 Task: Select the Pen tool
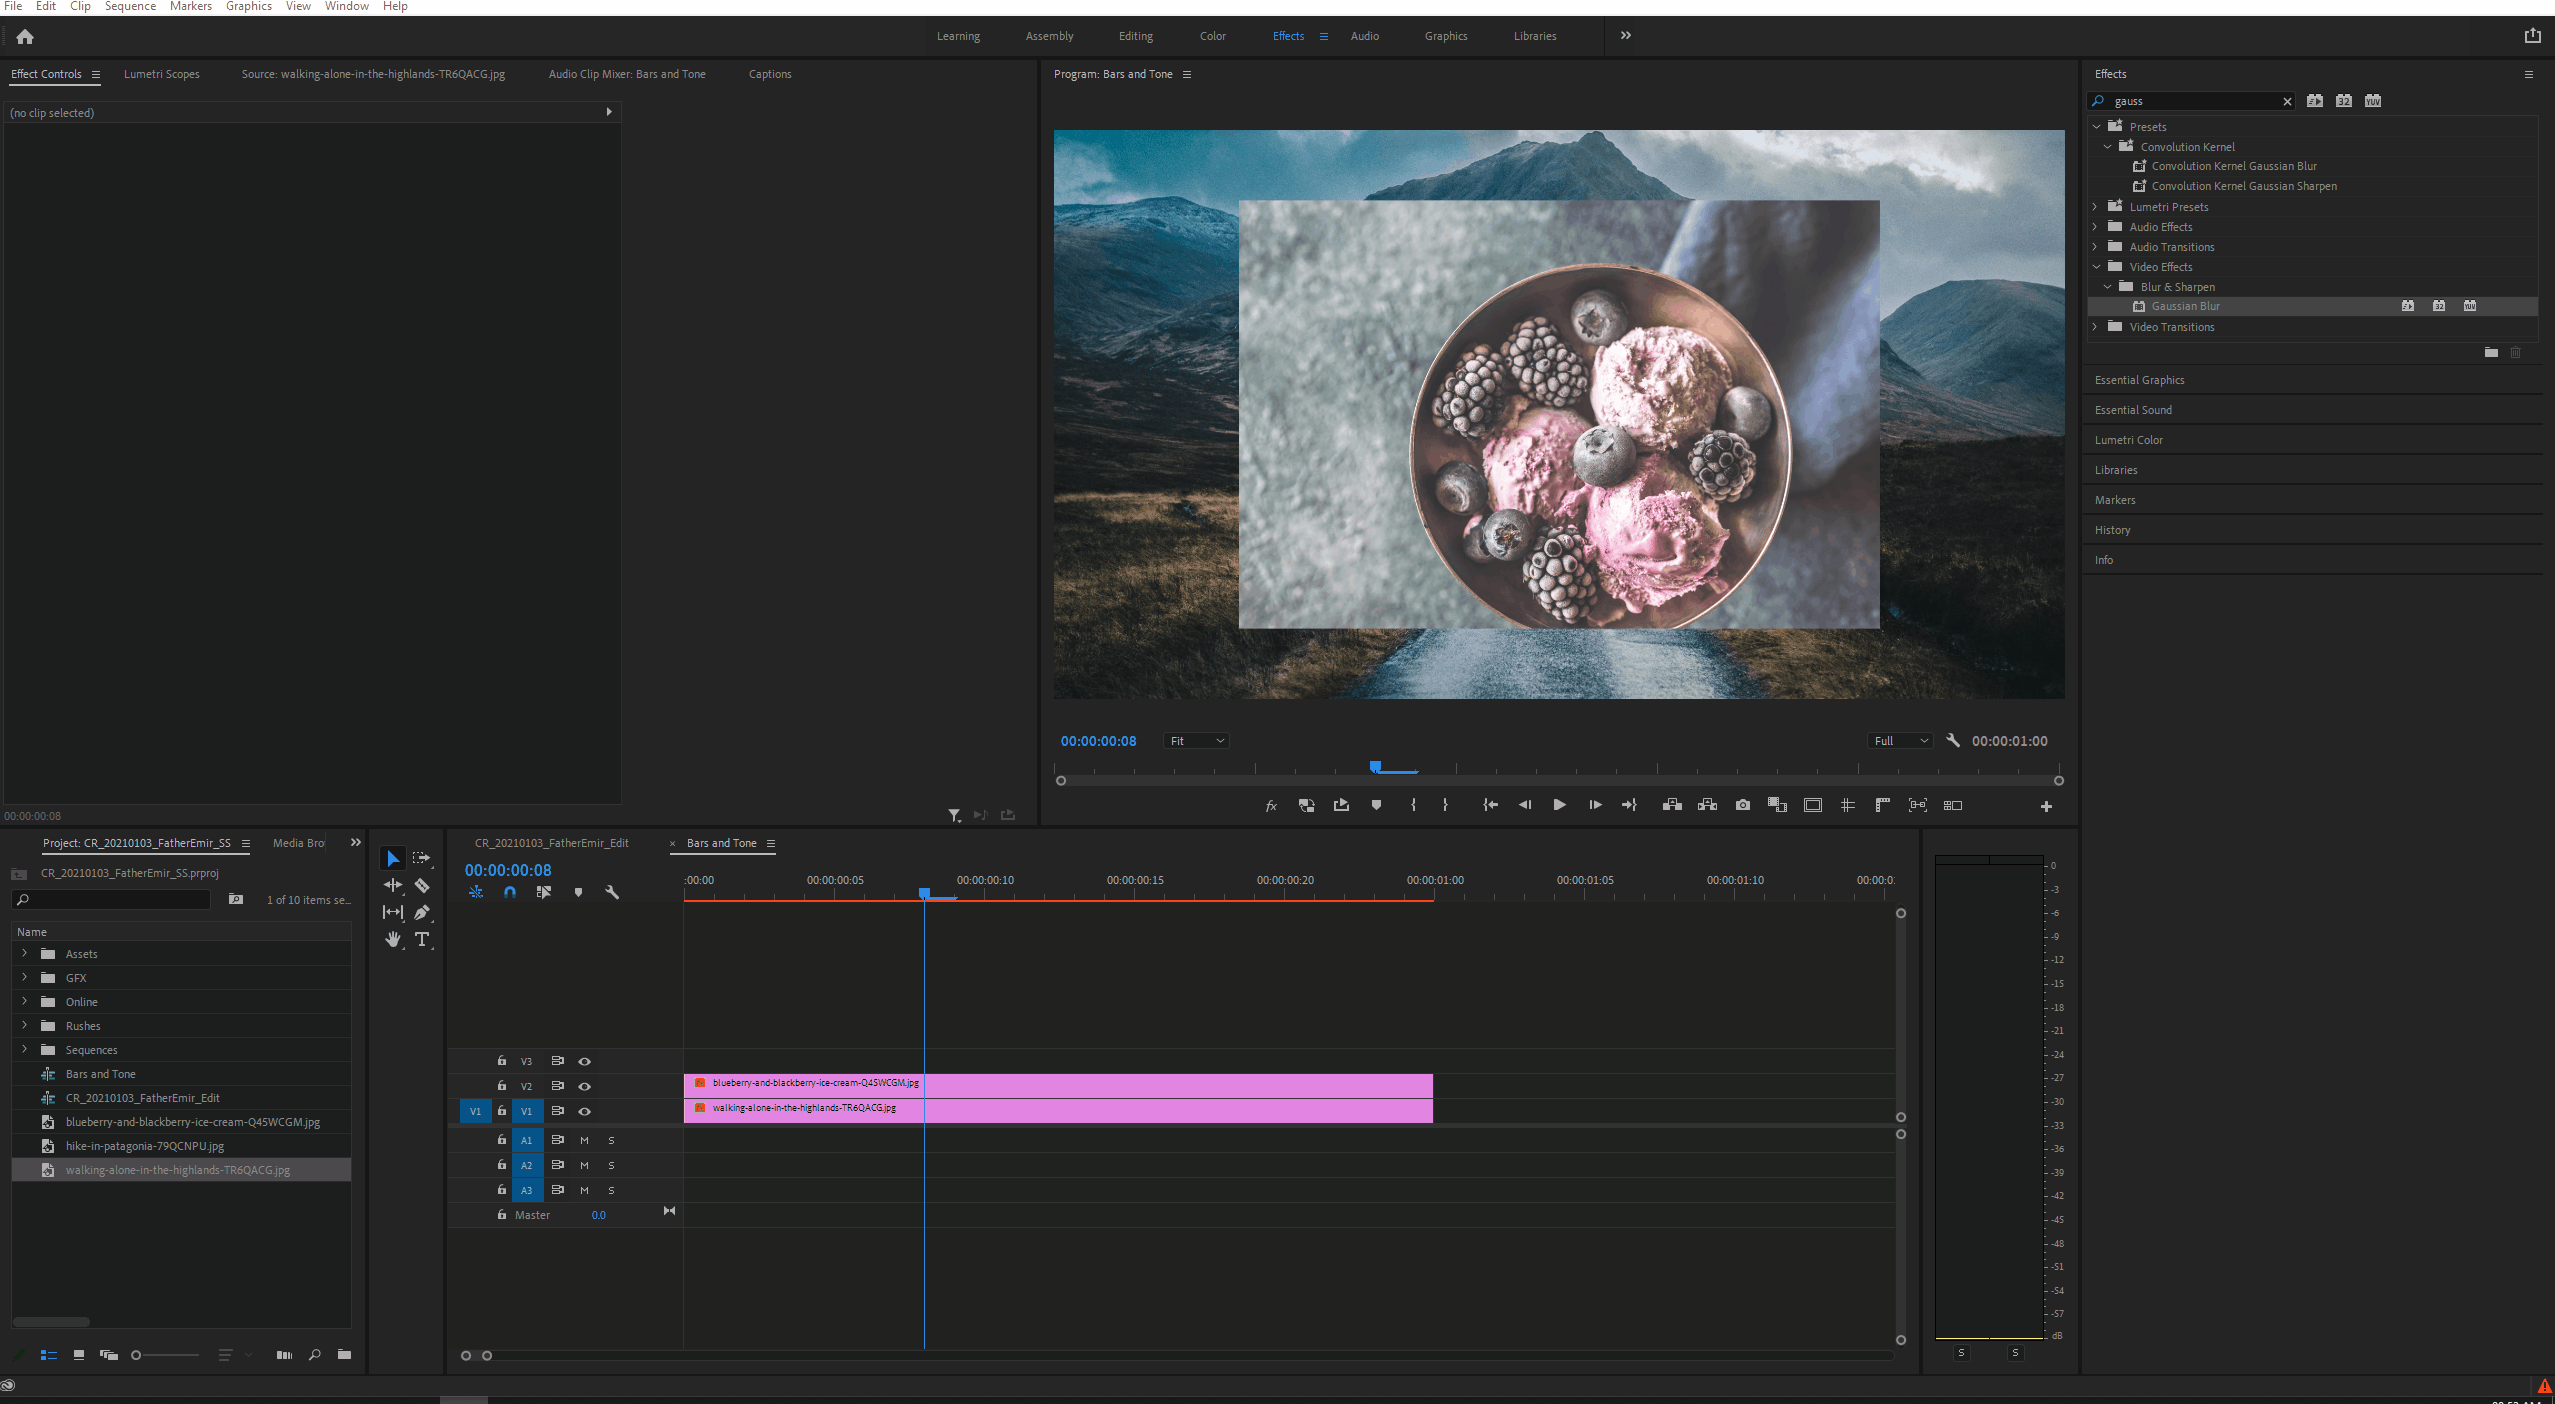pyautogui.click(x=422, y=912)
